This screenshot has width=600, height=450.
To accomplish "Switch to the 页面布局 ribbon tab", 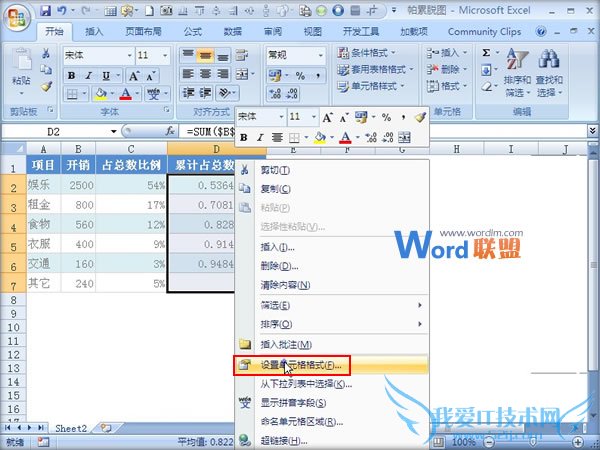I will coord(143,31).
